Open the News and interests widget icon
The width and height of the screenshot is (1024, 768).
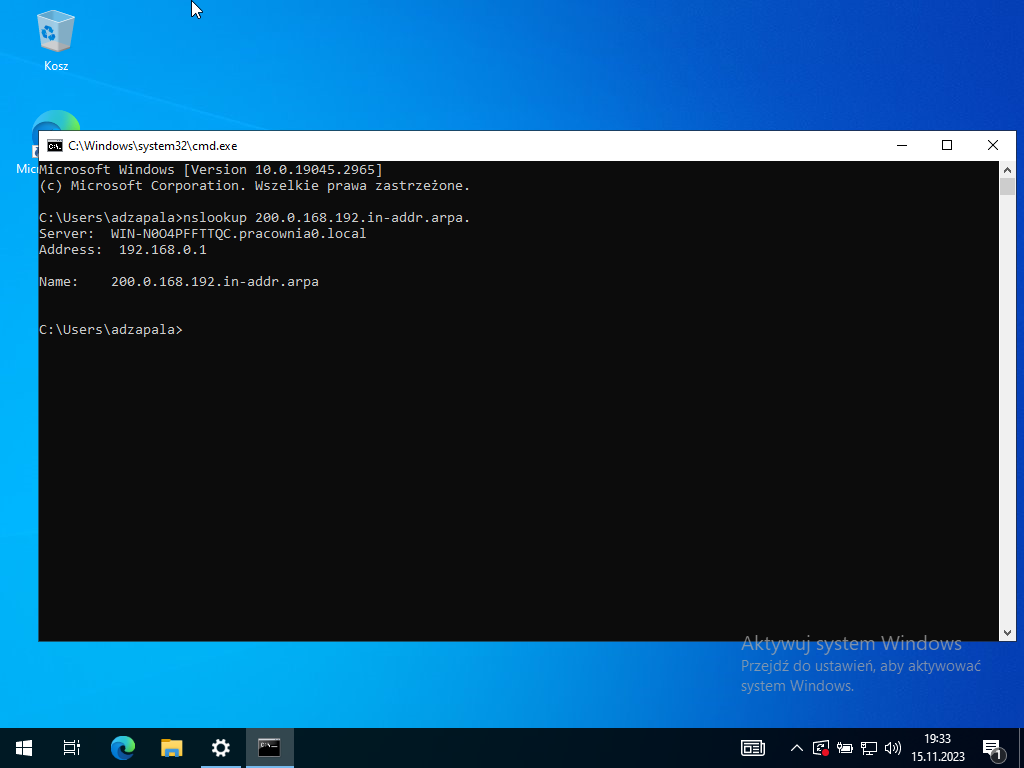coord(752,748)
